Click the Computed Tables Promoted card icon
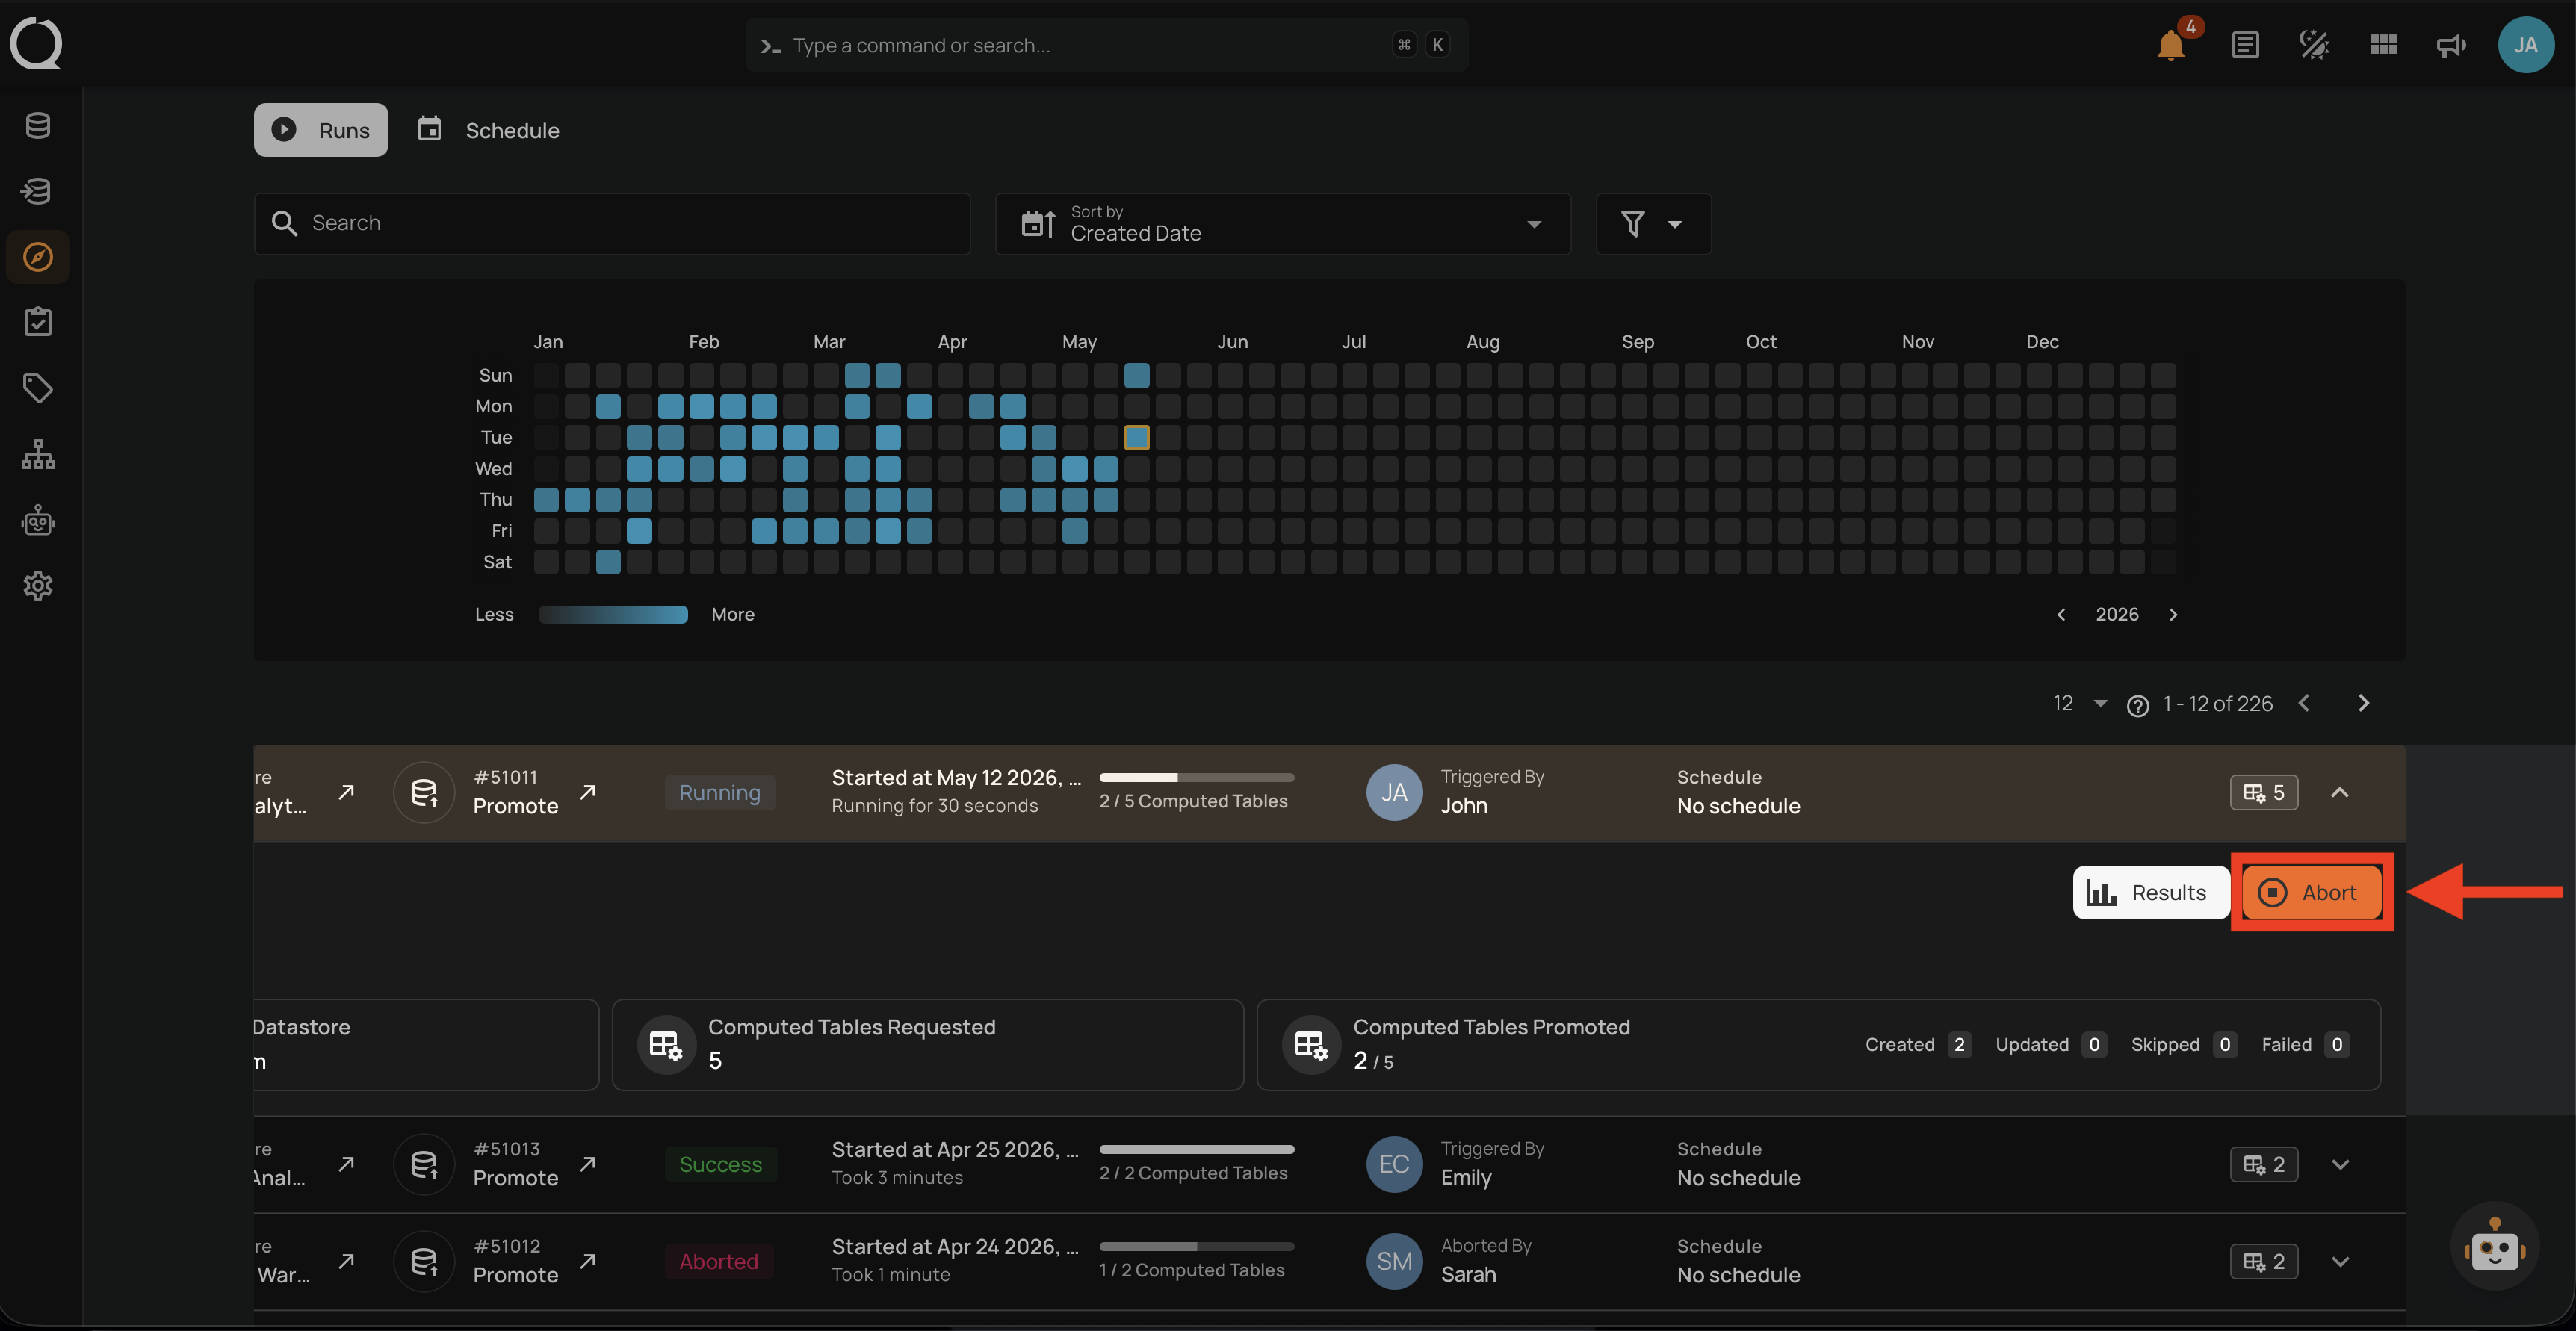Screen dimensions: 2576x1331 click(x=1311, y=1045)
